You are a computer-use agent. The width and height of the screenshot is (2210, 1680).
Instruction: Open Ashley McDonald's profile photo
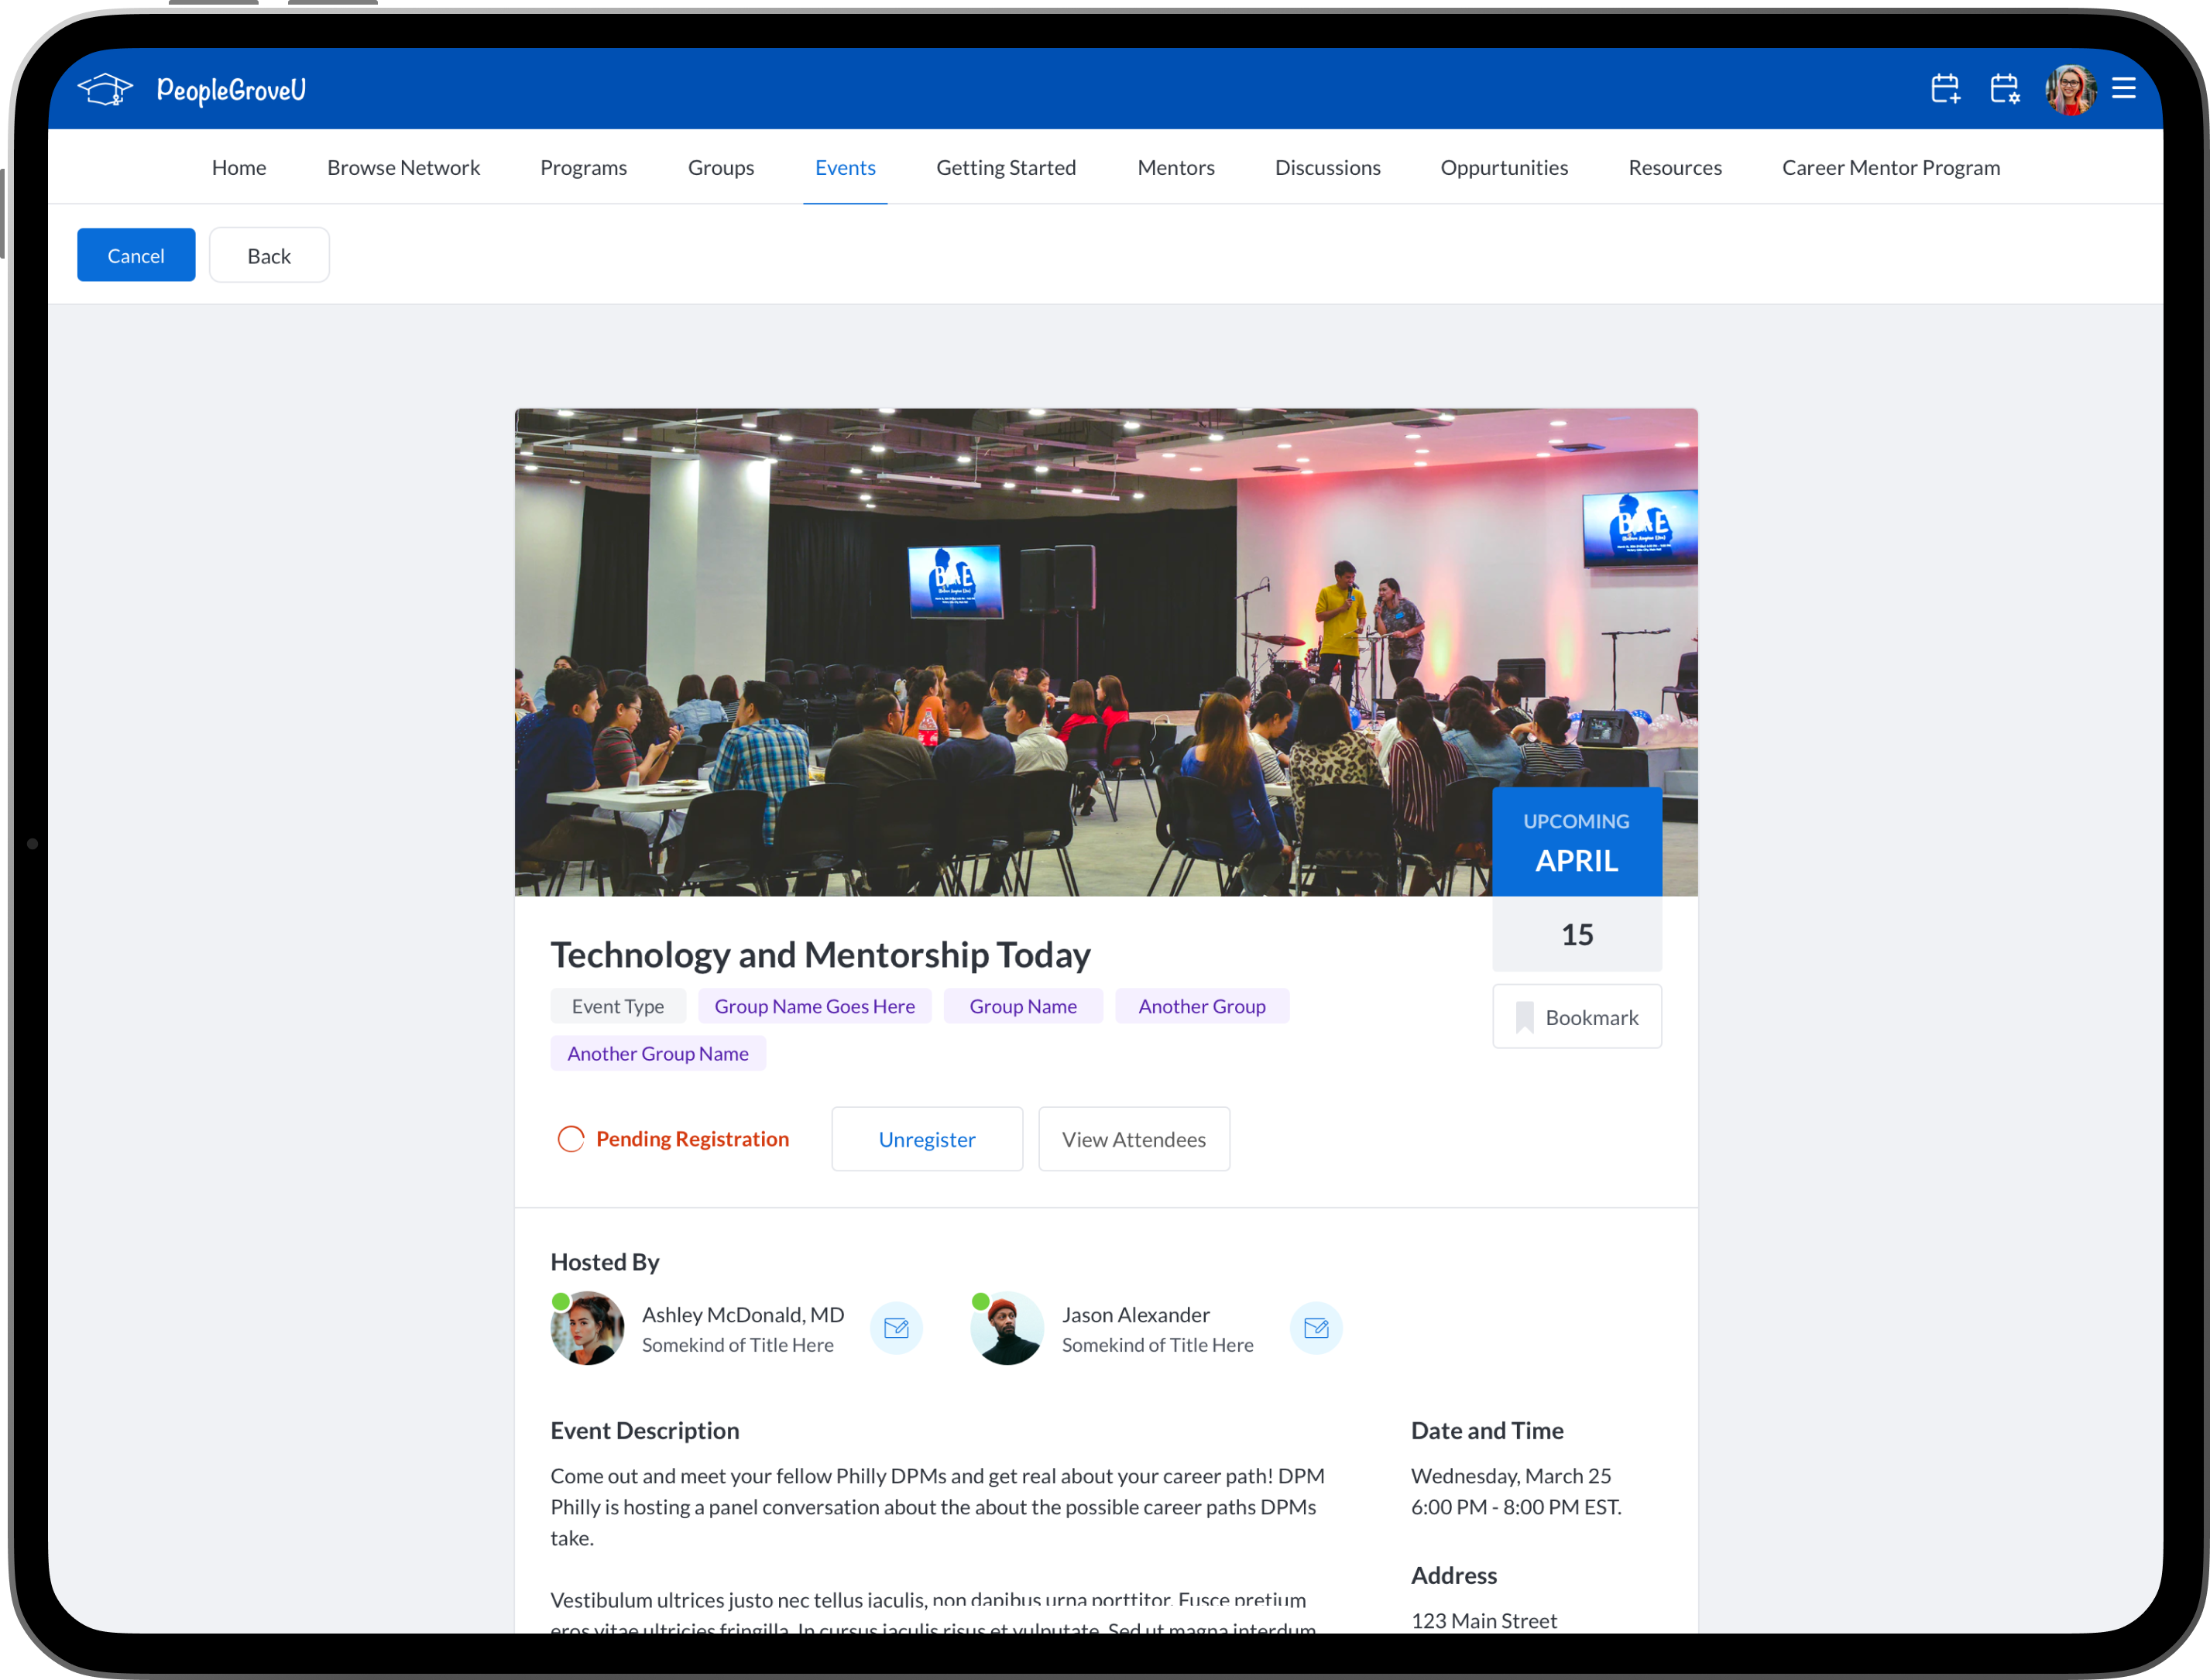click(x=587, y=1328)
